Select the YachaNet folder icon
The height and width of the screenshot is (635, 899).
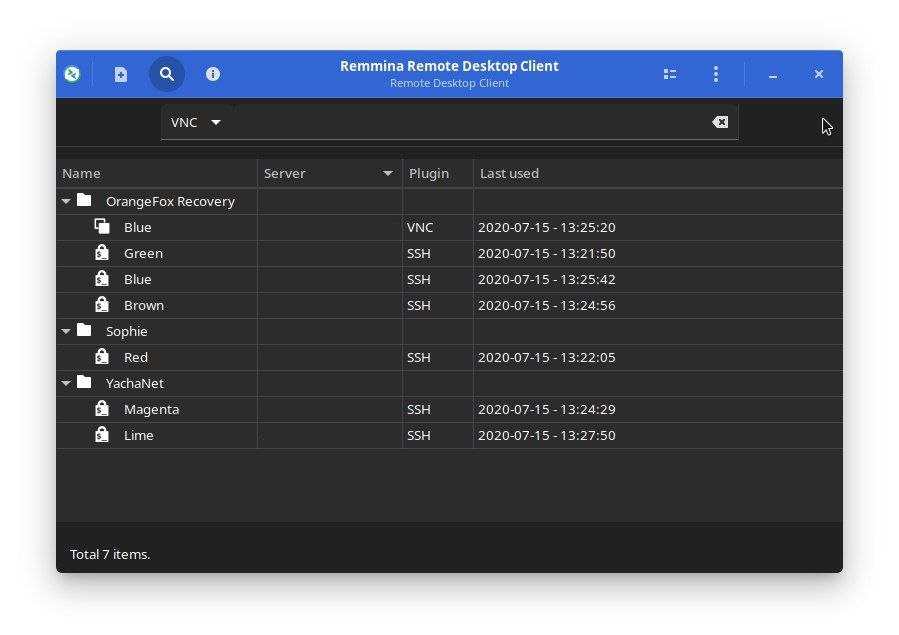pyautogui.click(x=84, y=382)
